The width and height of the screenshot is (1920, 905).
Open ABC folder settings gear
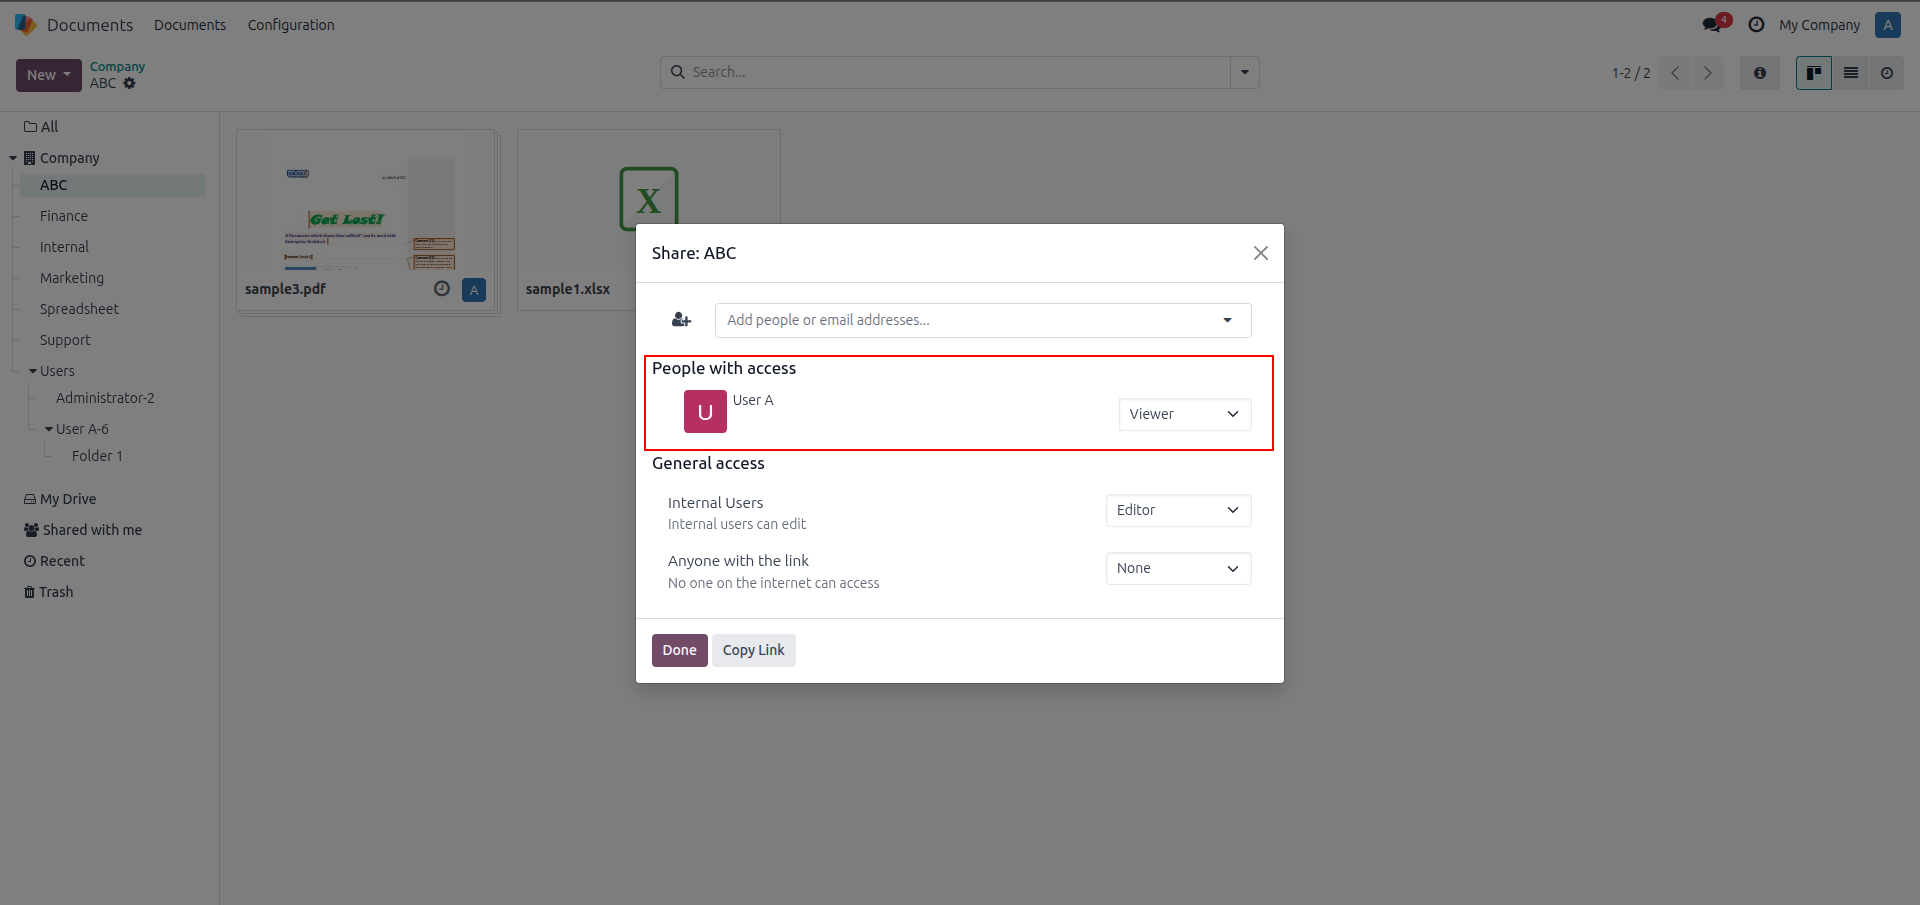[x=129, y=83]
